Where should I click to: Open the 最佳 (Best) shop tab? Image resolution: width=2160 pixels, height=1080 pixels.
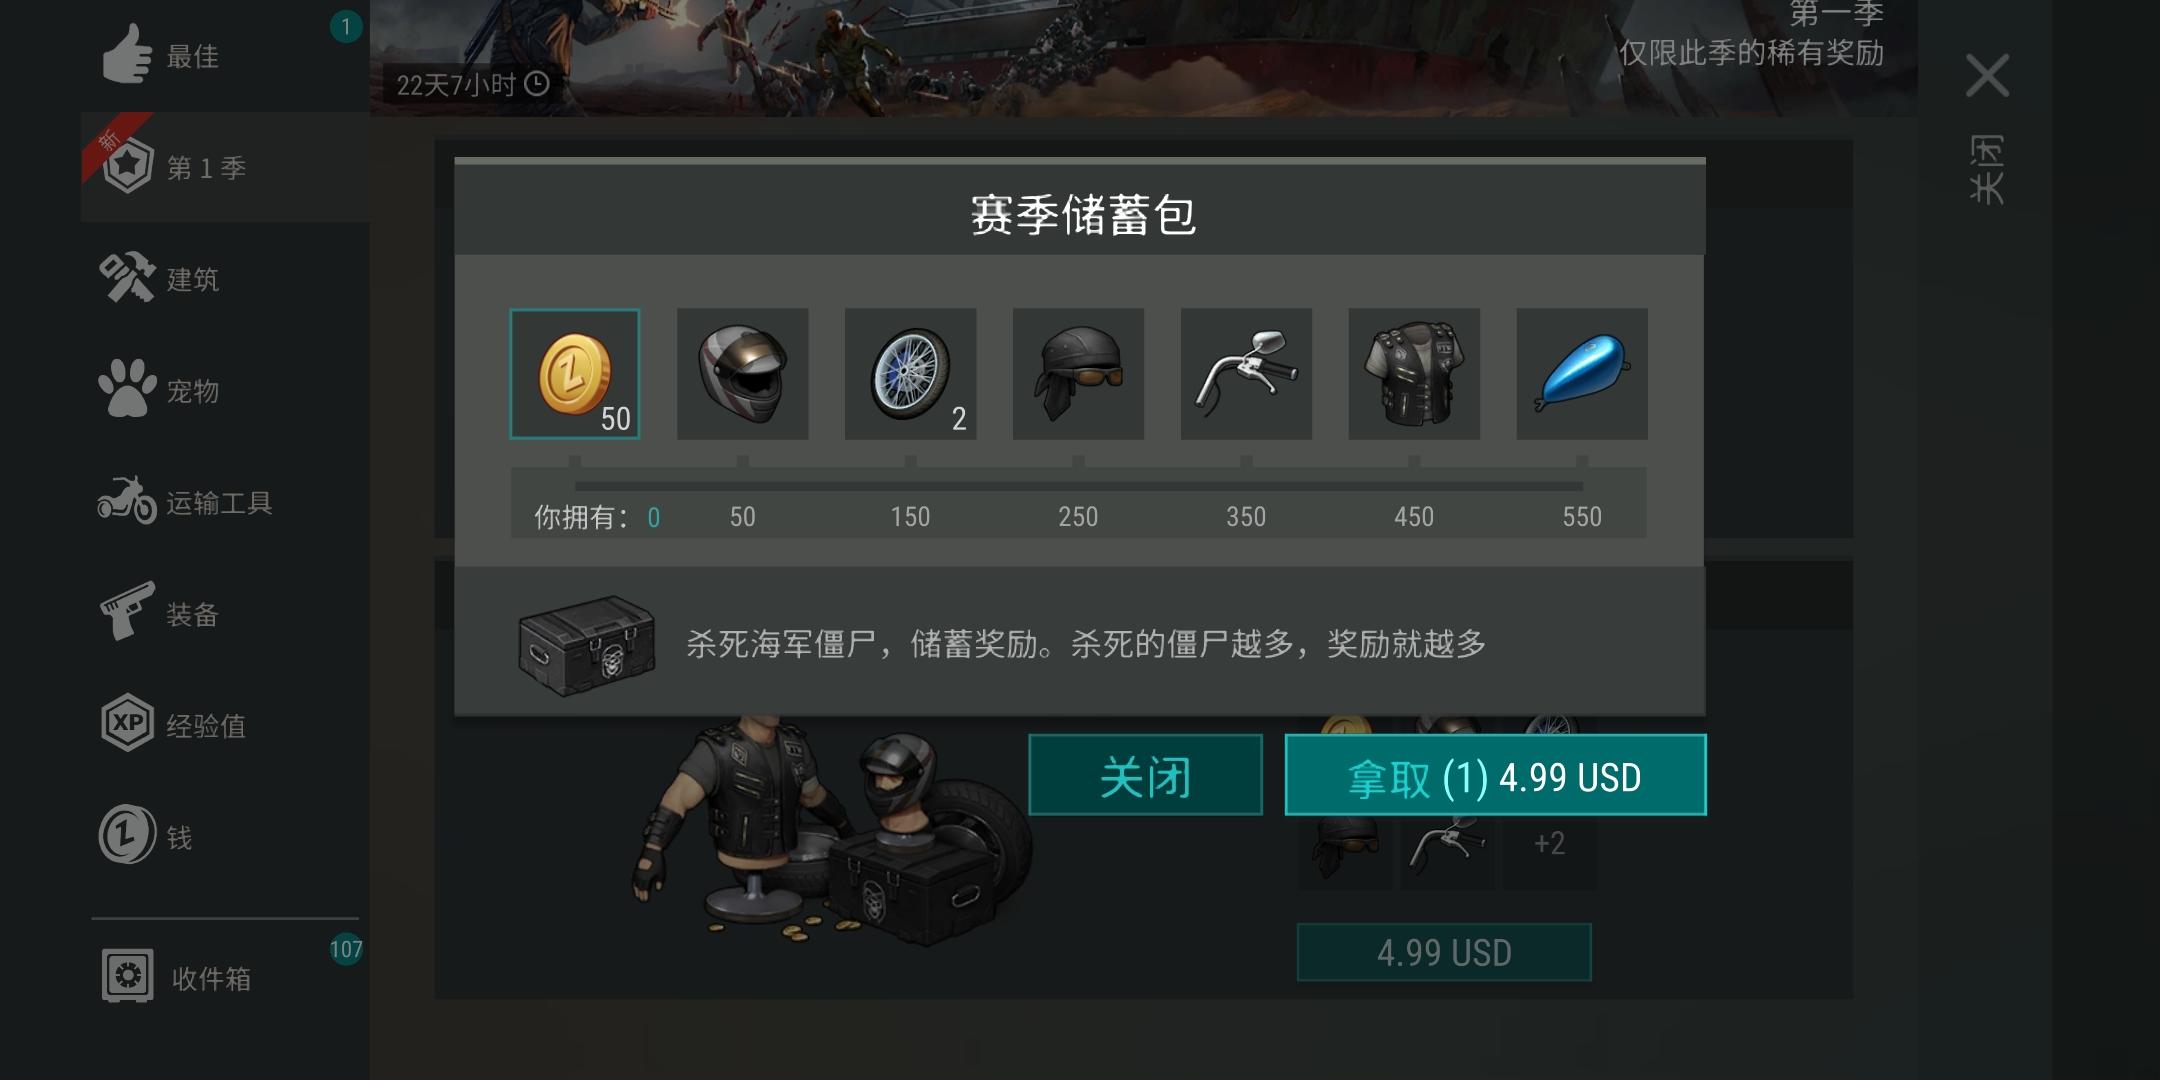click(x=225, y=56)
